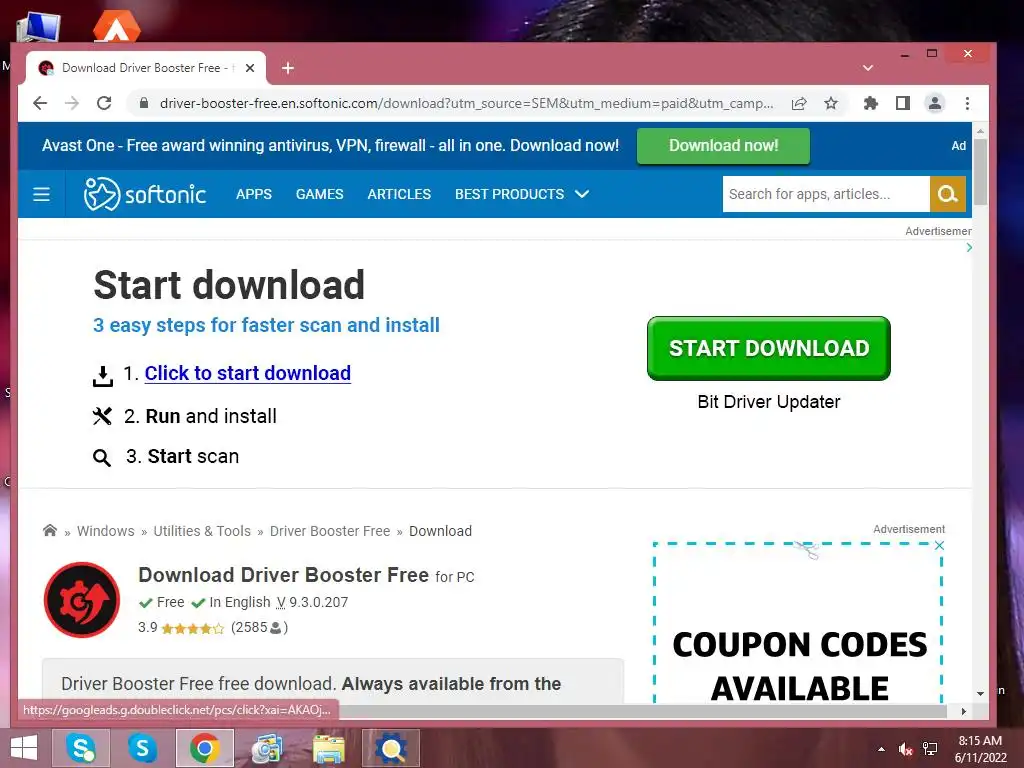Open the Chrome profile avatar
Viewport: 1024px width, 768px height.
pyautogui.click(x=935, y=103)
